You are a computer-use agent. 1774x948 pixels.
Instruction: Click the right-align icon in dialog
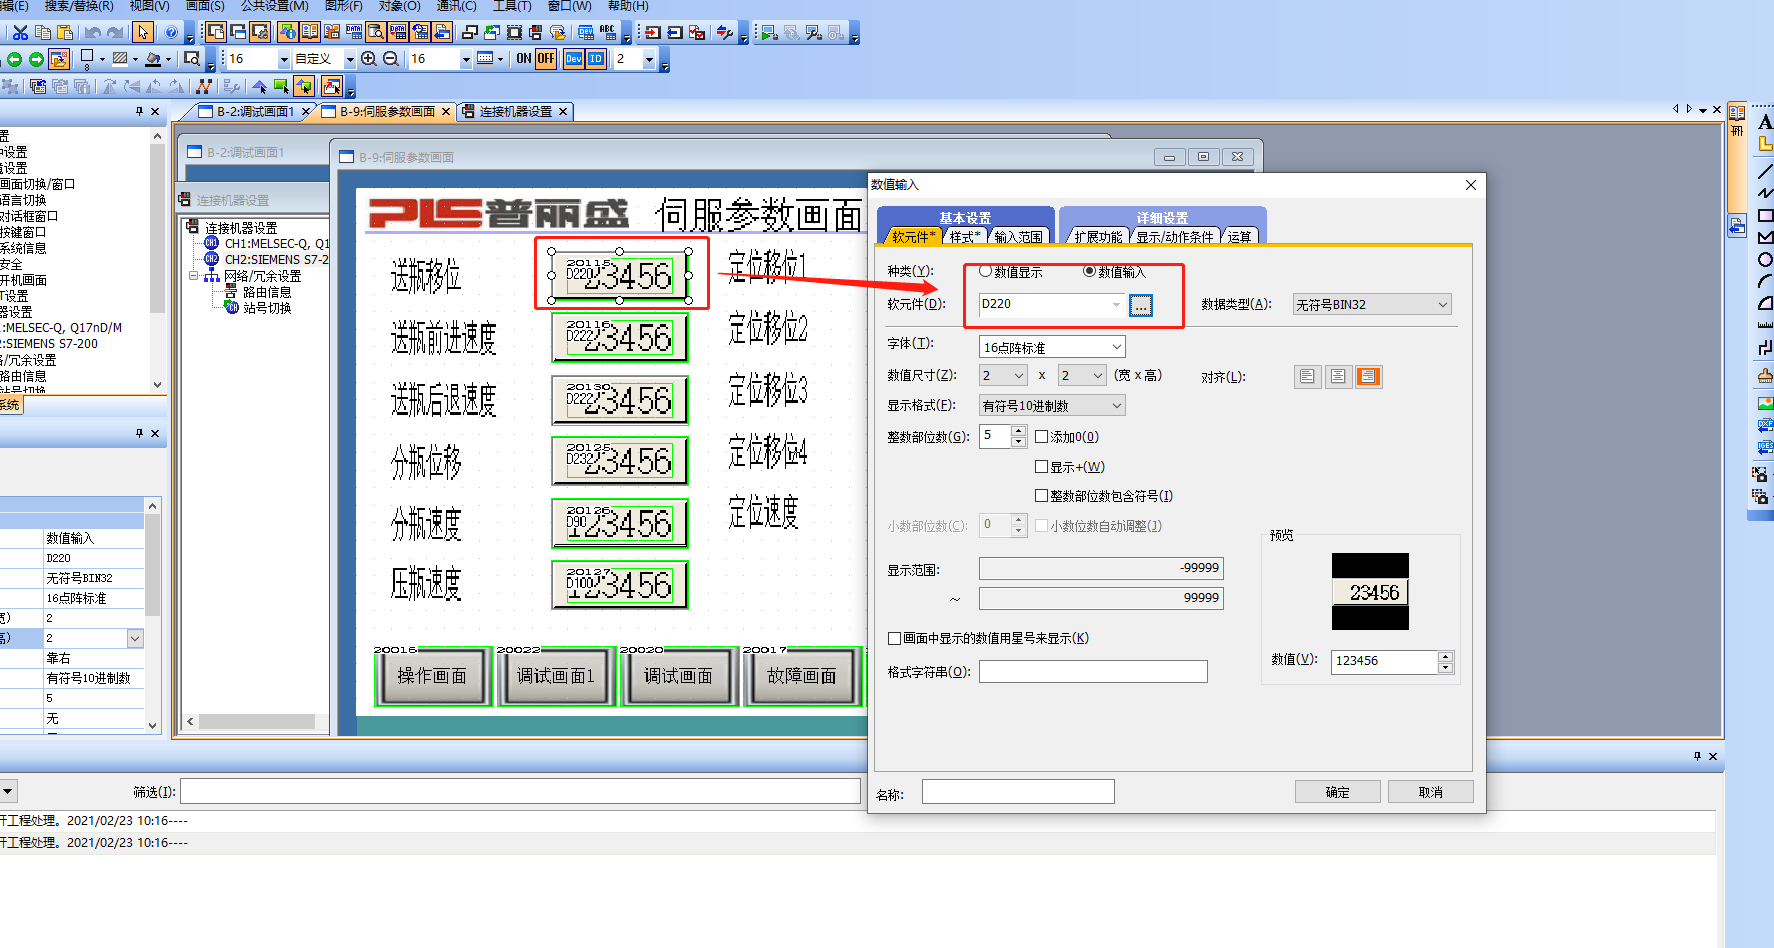point(1369,377)
